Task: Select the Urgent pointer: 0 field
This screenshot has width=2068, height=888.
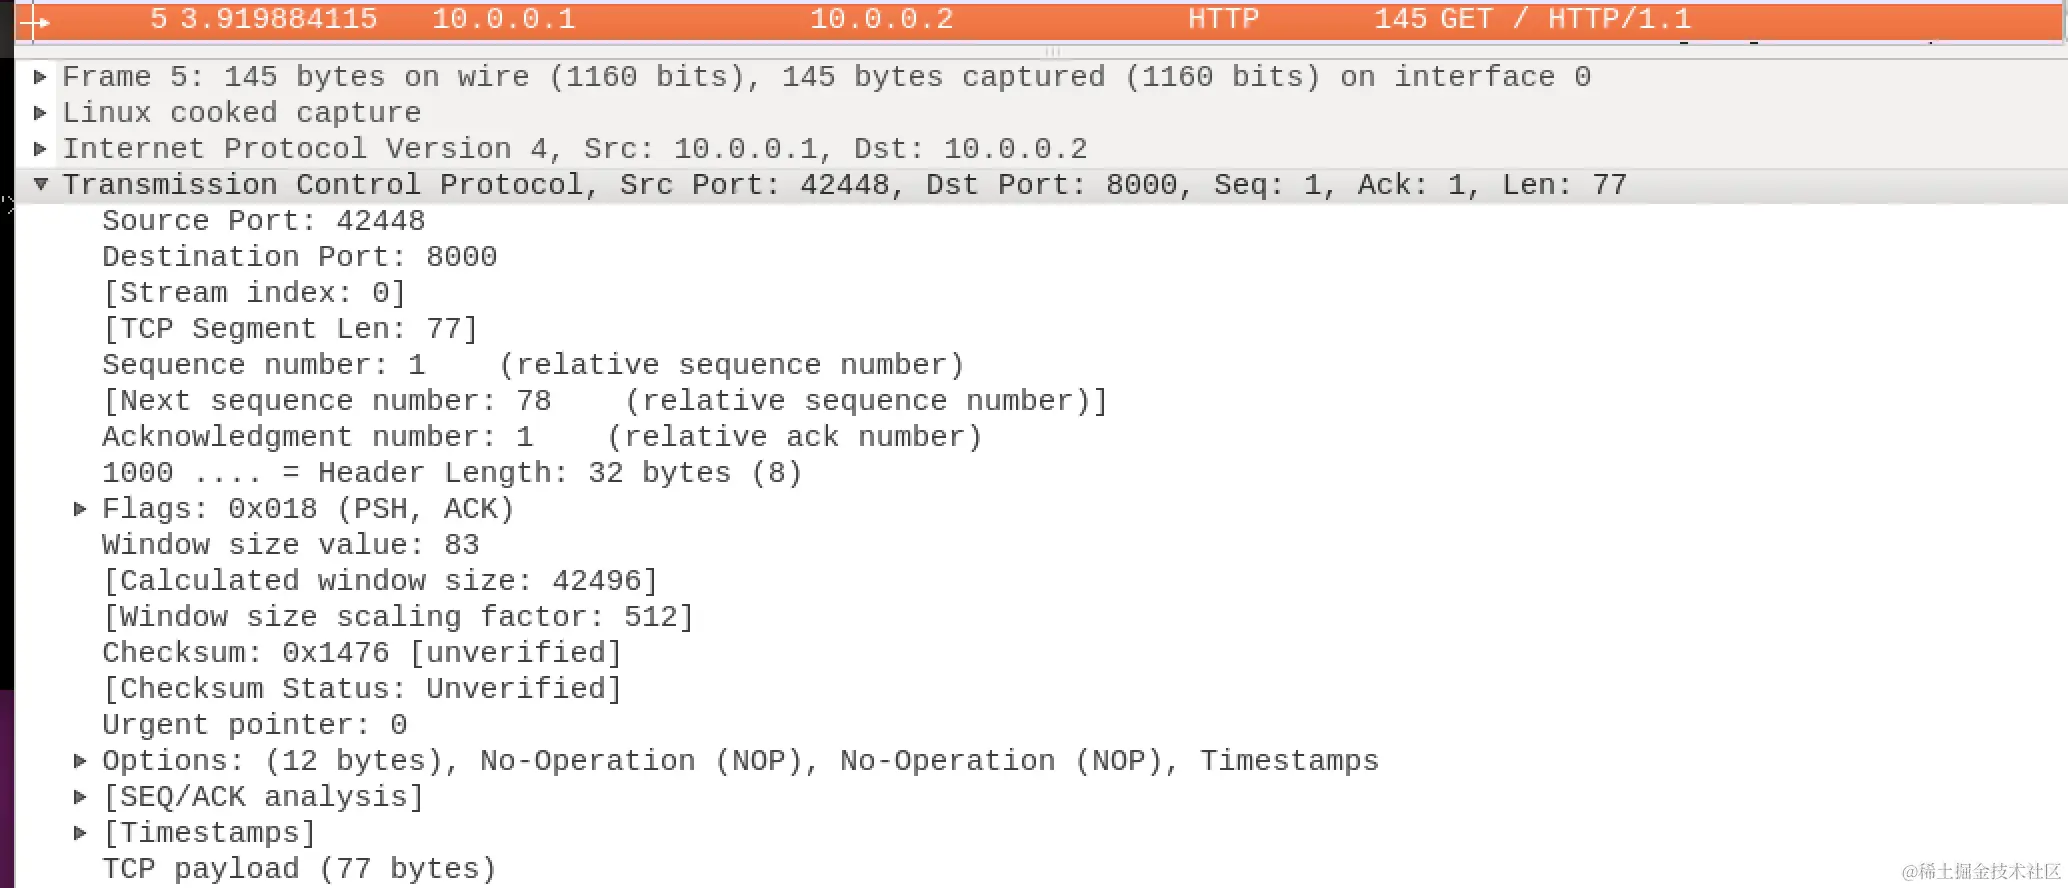Action: tap(254, 725)
